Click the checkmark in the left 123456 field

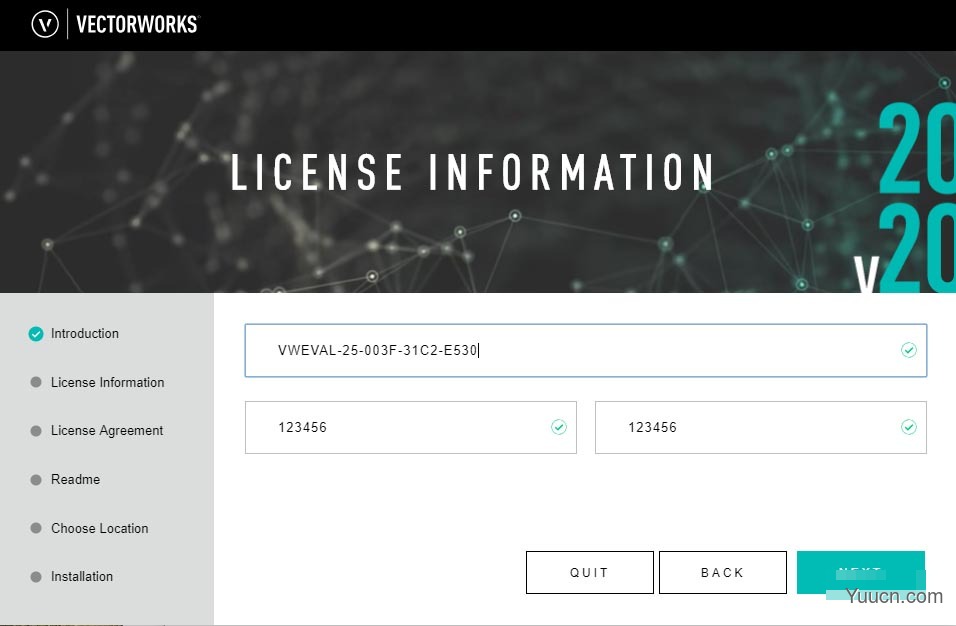point(558,427)
